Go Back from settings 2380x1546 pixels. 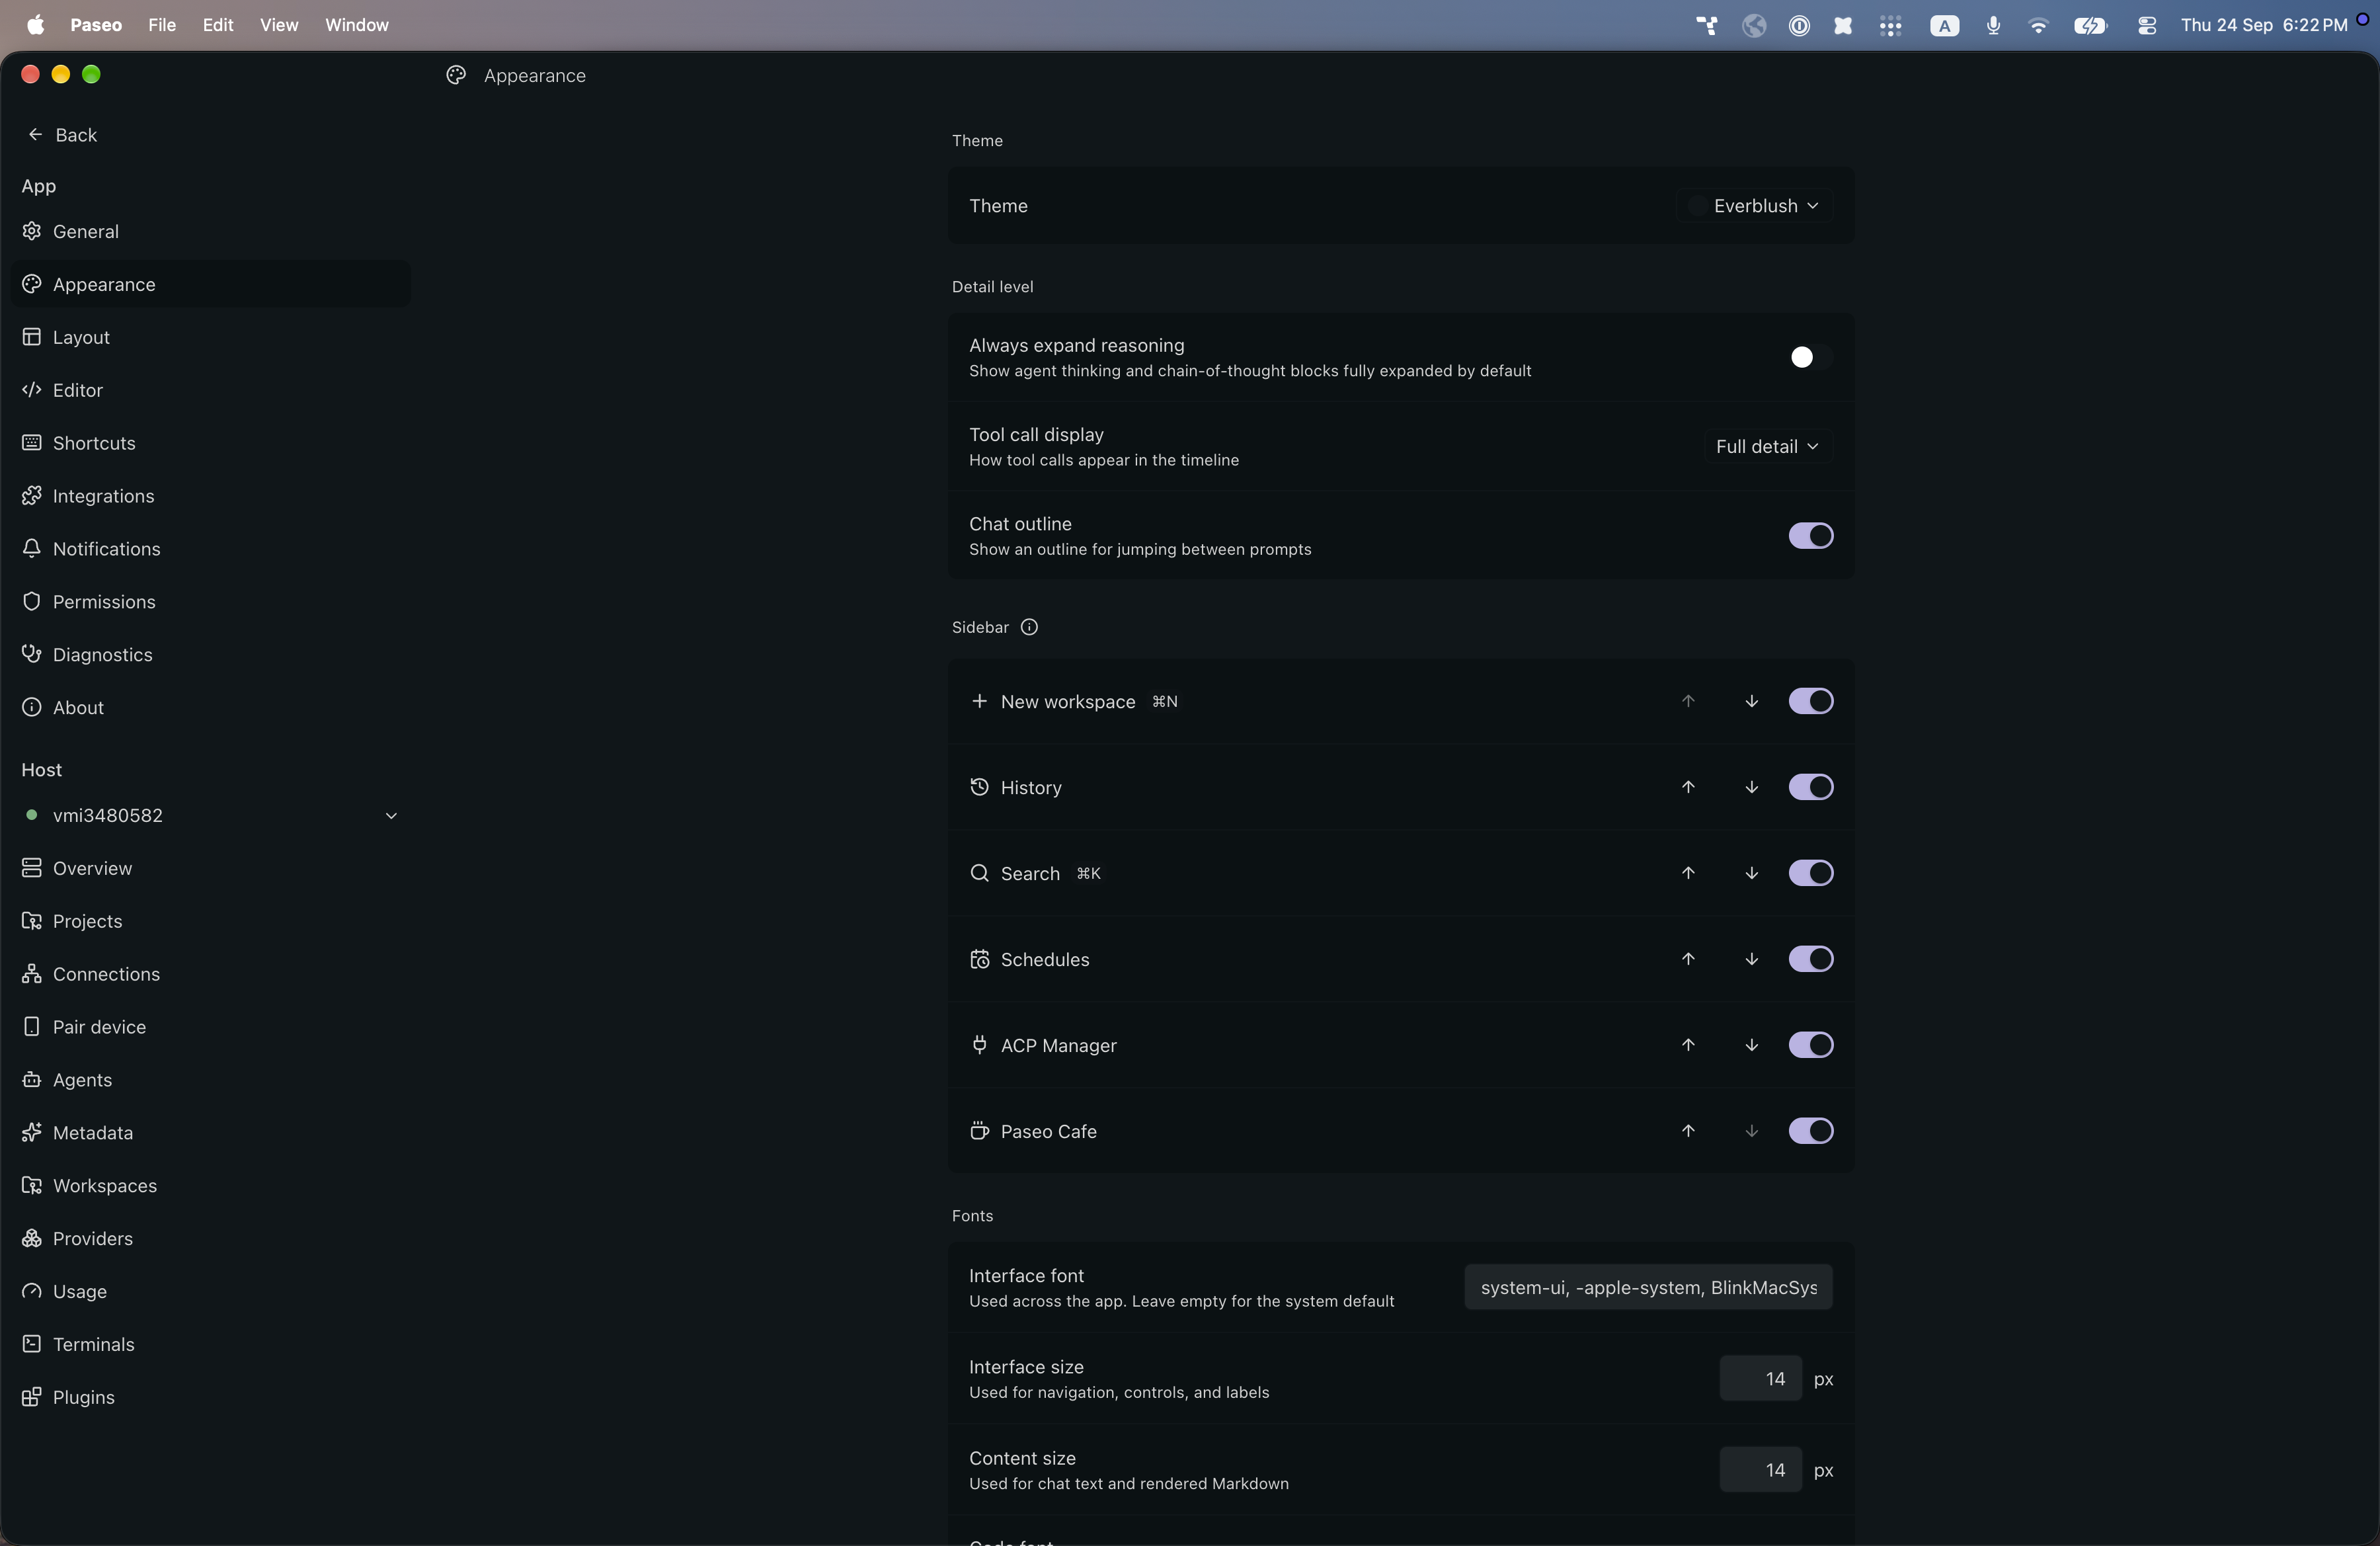[x=62, y=134]
